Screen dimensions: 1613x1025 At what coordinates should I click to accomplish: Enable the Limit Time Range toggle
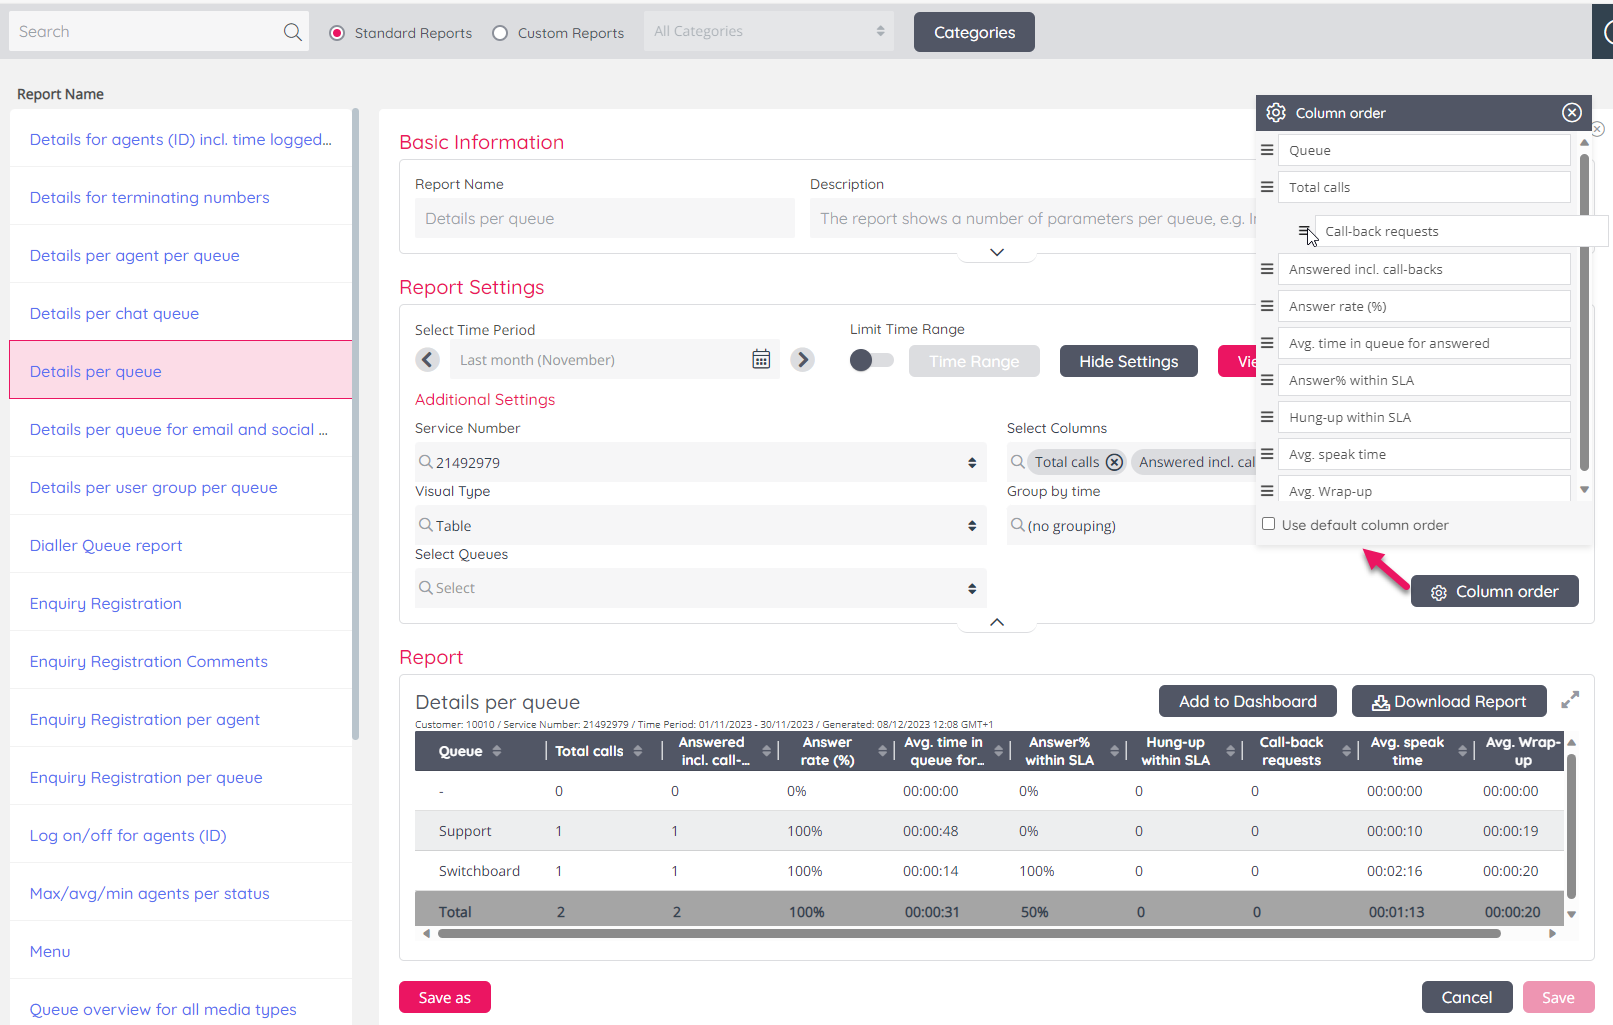tap(871, 360)
